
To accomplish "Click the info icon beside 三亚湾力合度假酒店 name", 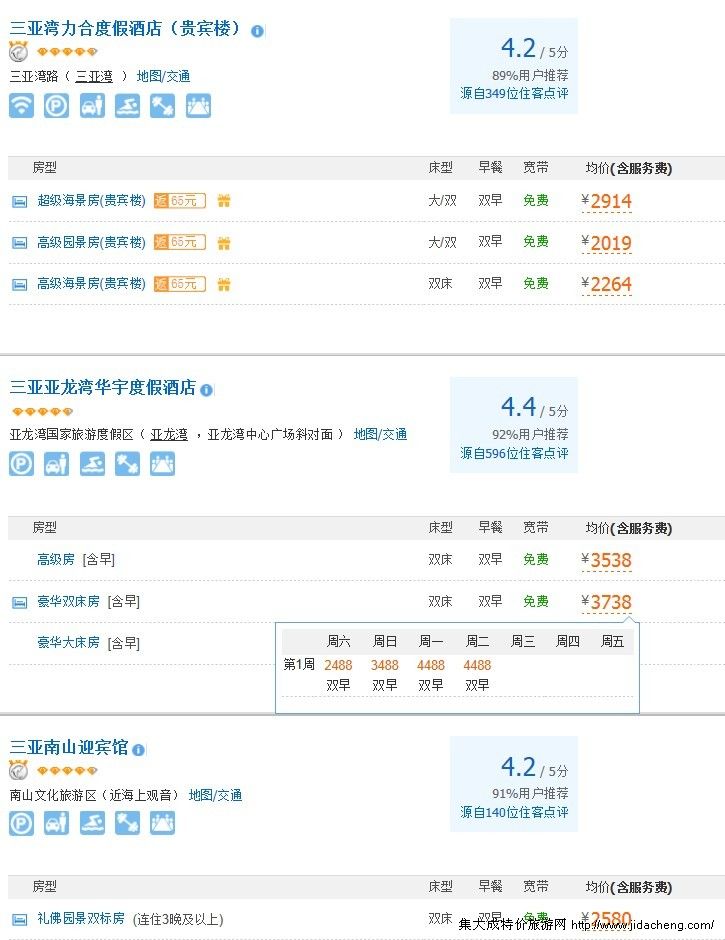I will (257, 30).
